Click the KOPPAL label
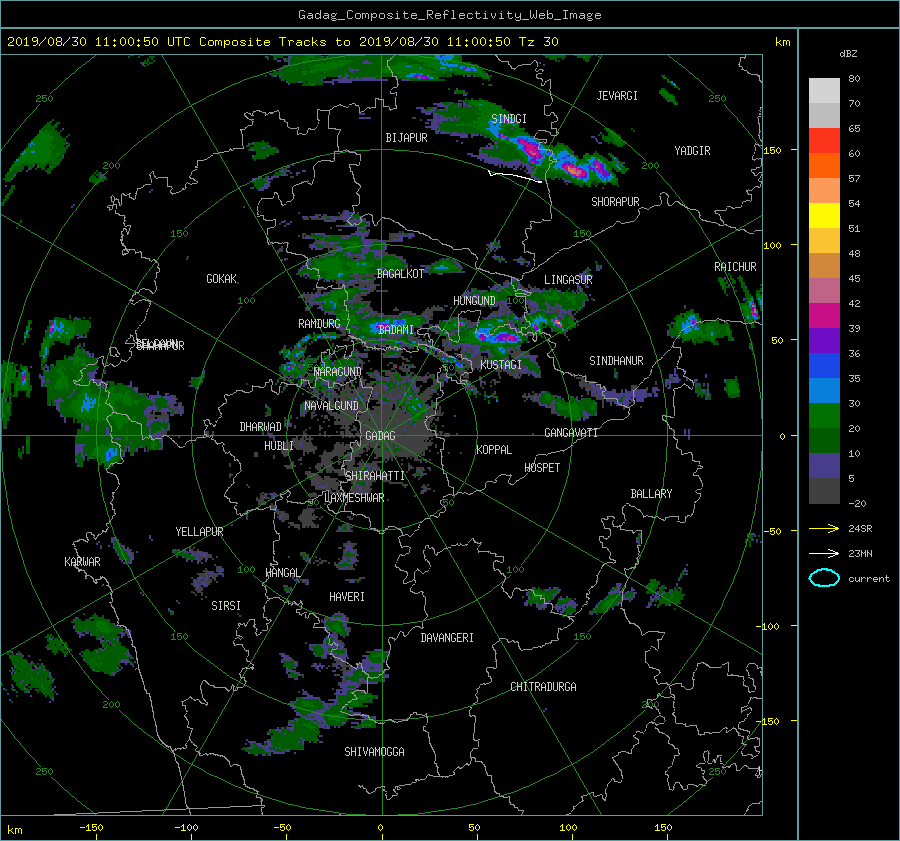Screen dimensions: 900x841 point(494,450)
